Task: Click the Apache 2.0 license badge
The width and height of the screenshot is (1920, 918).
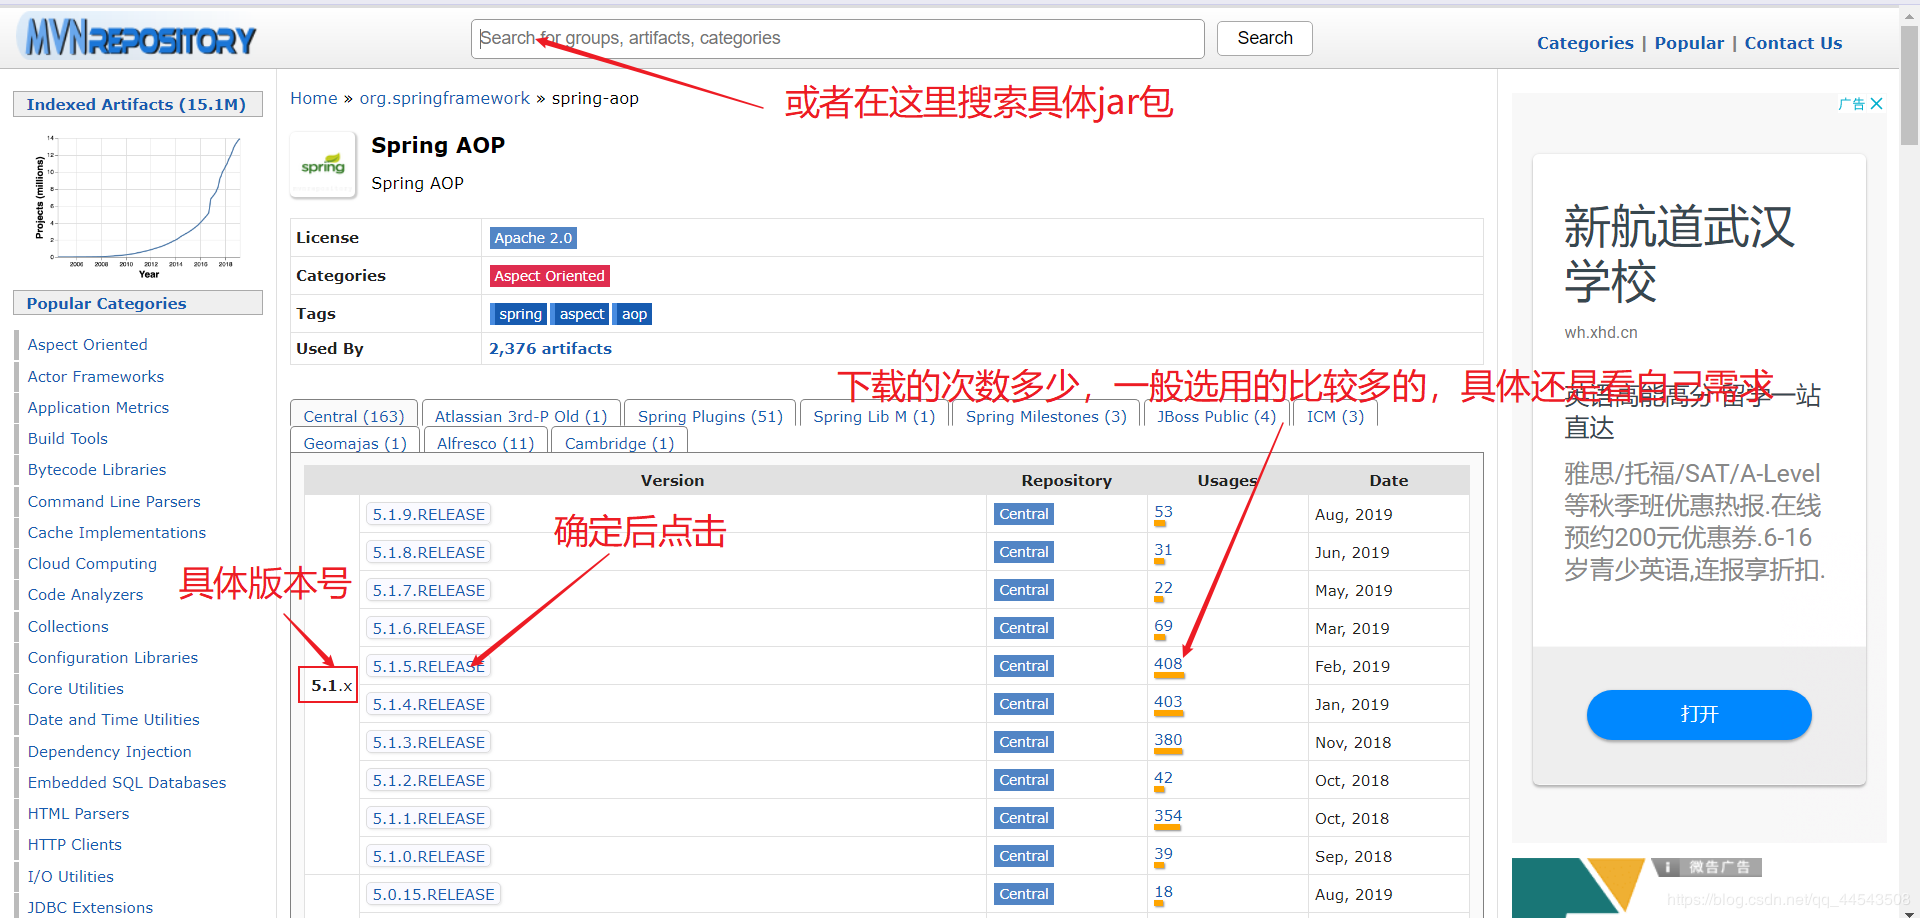Action: pyautogui.click(x=533, y=238)
